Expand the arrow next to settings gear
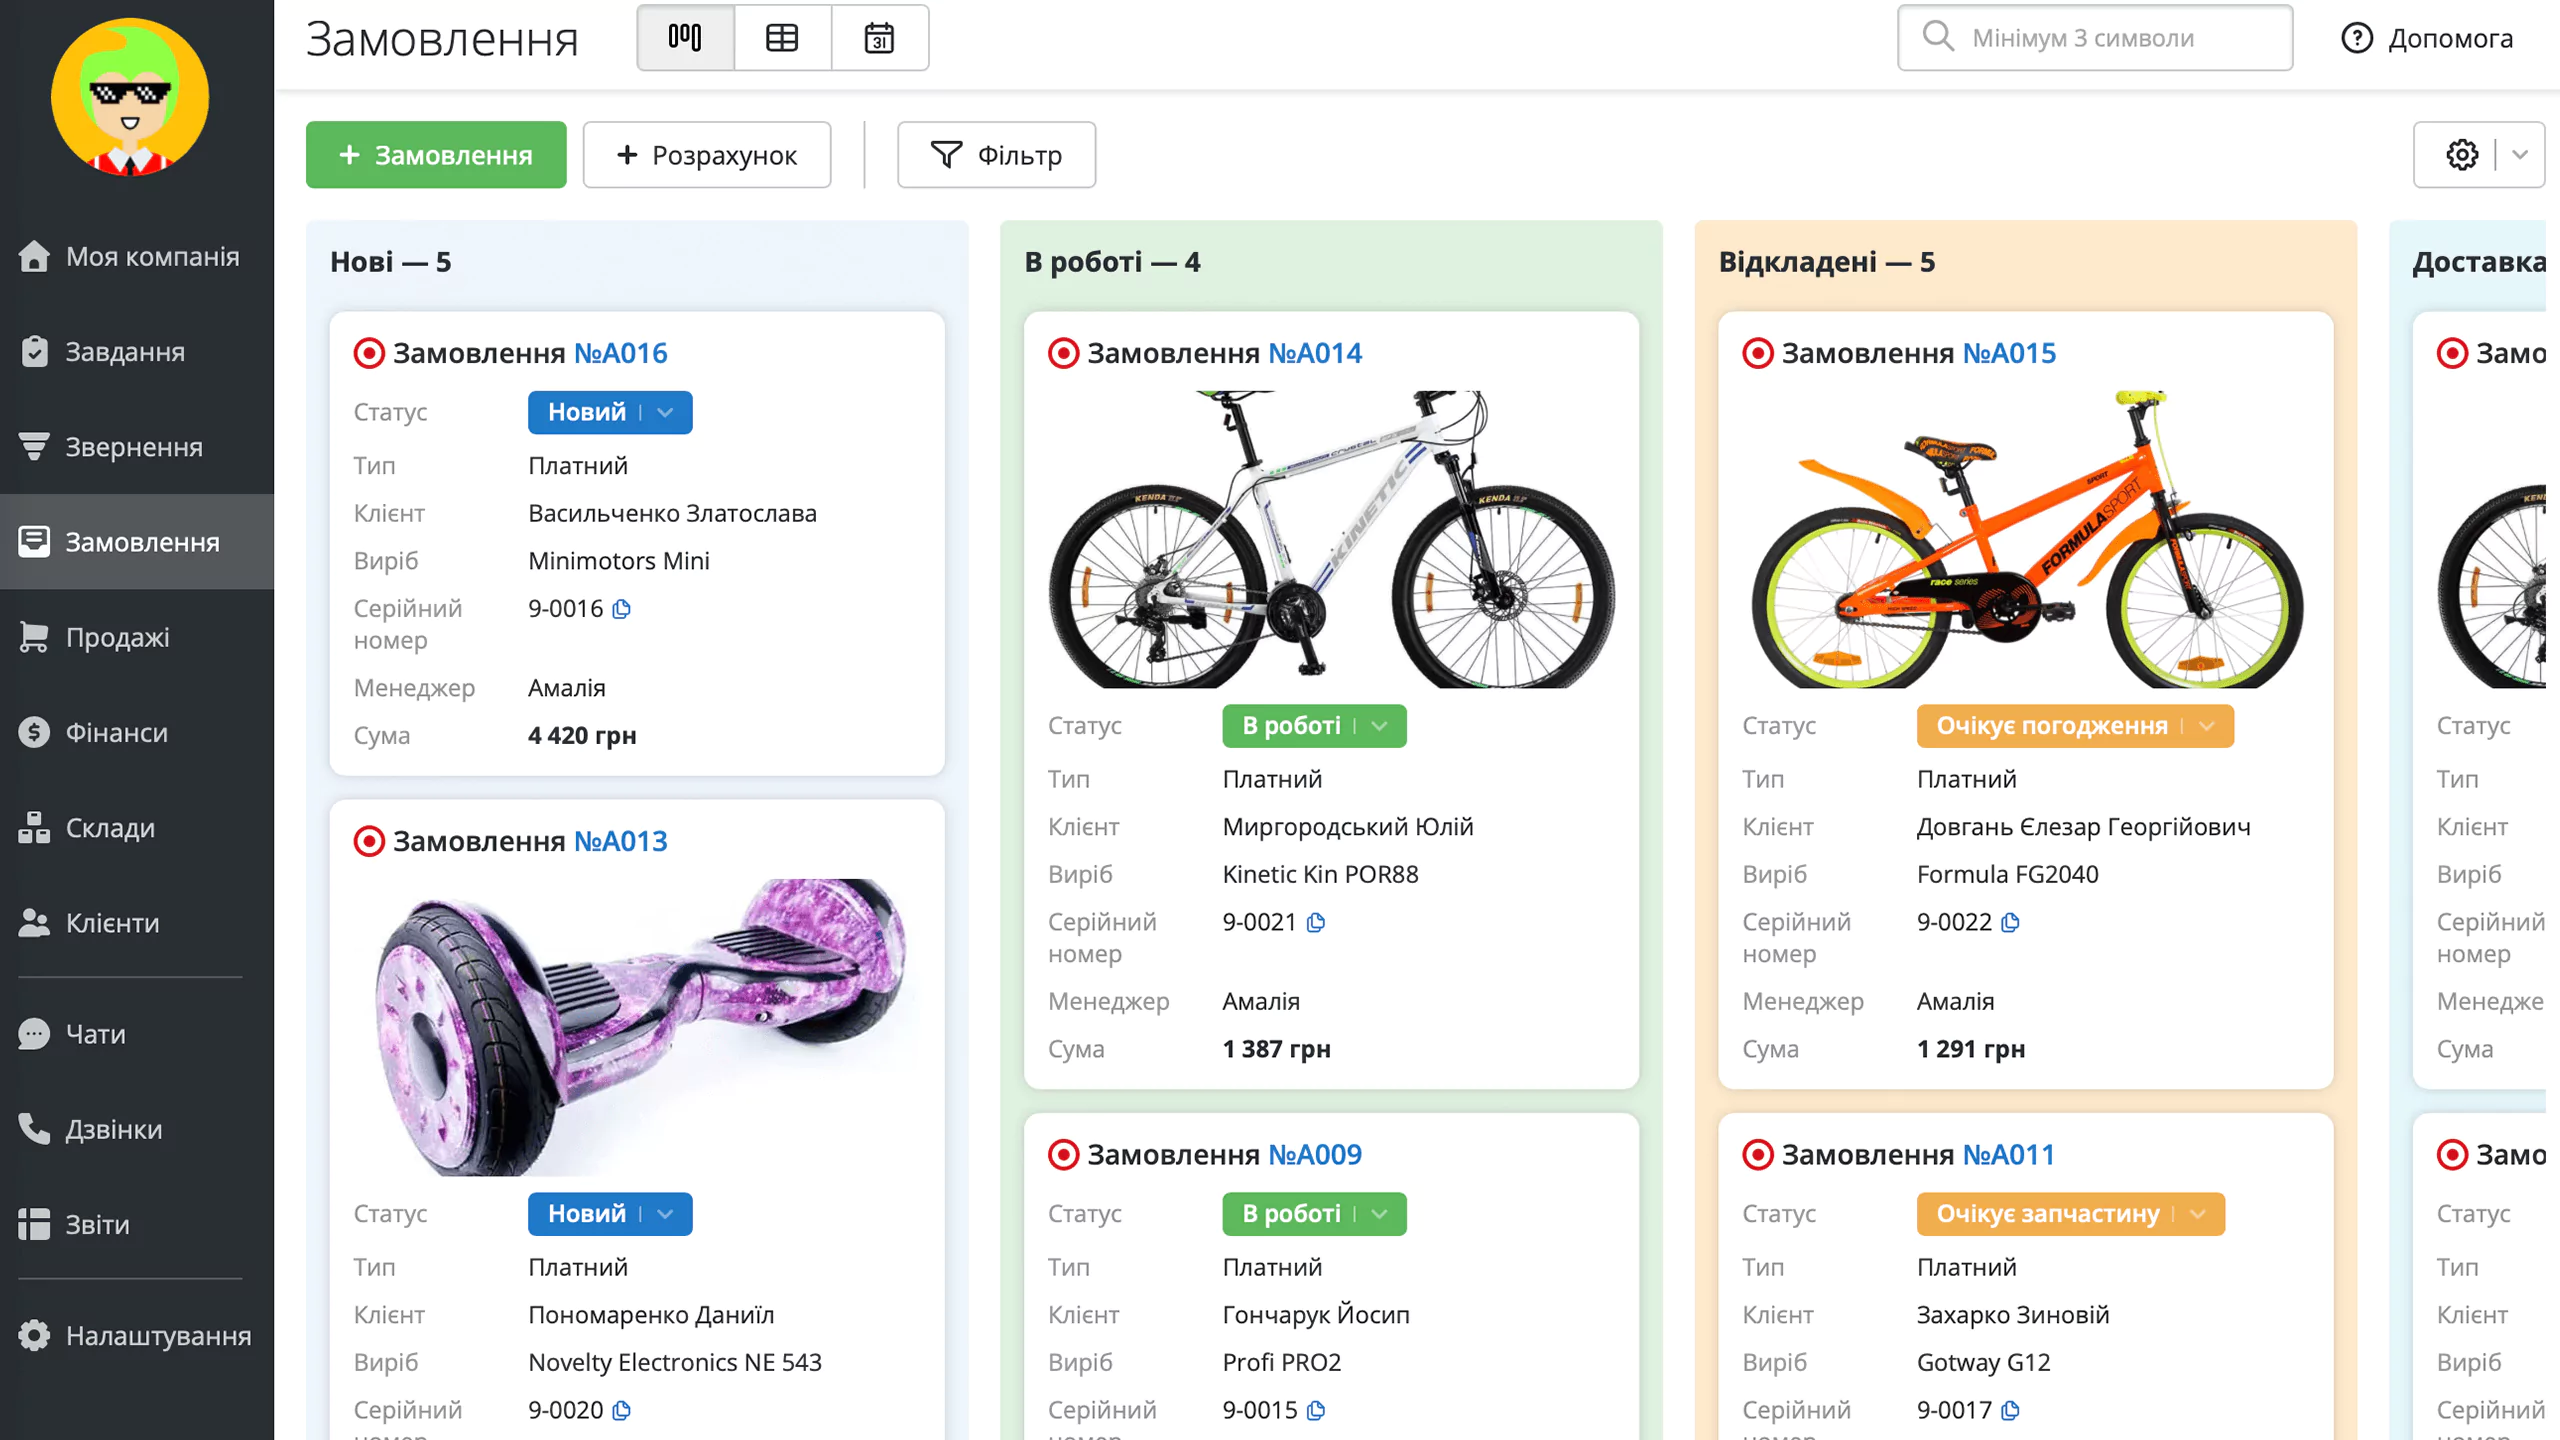Viewport: 2560px width, 1440px height. tap(2521, 155)
